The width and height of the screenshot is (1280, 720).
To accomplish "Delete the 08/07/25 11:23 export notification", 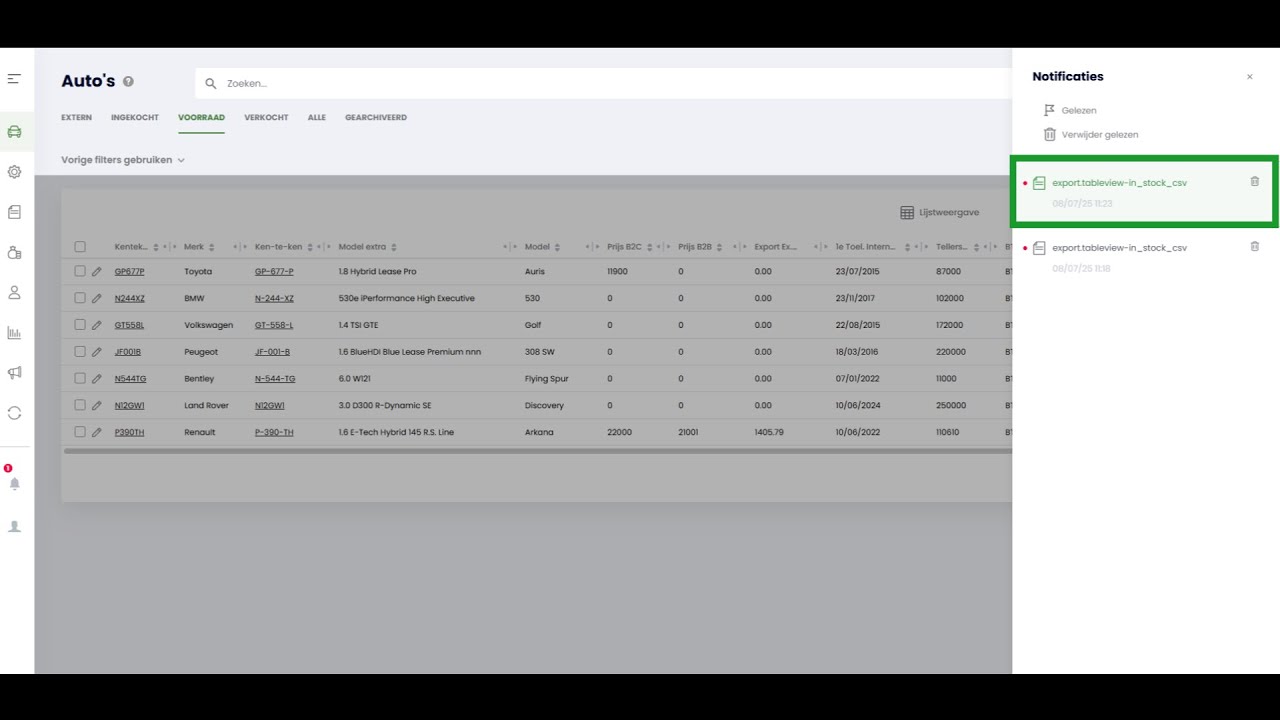I will click(1255, 181).
